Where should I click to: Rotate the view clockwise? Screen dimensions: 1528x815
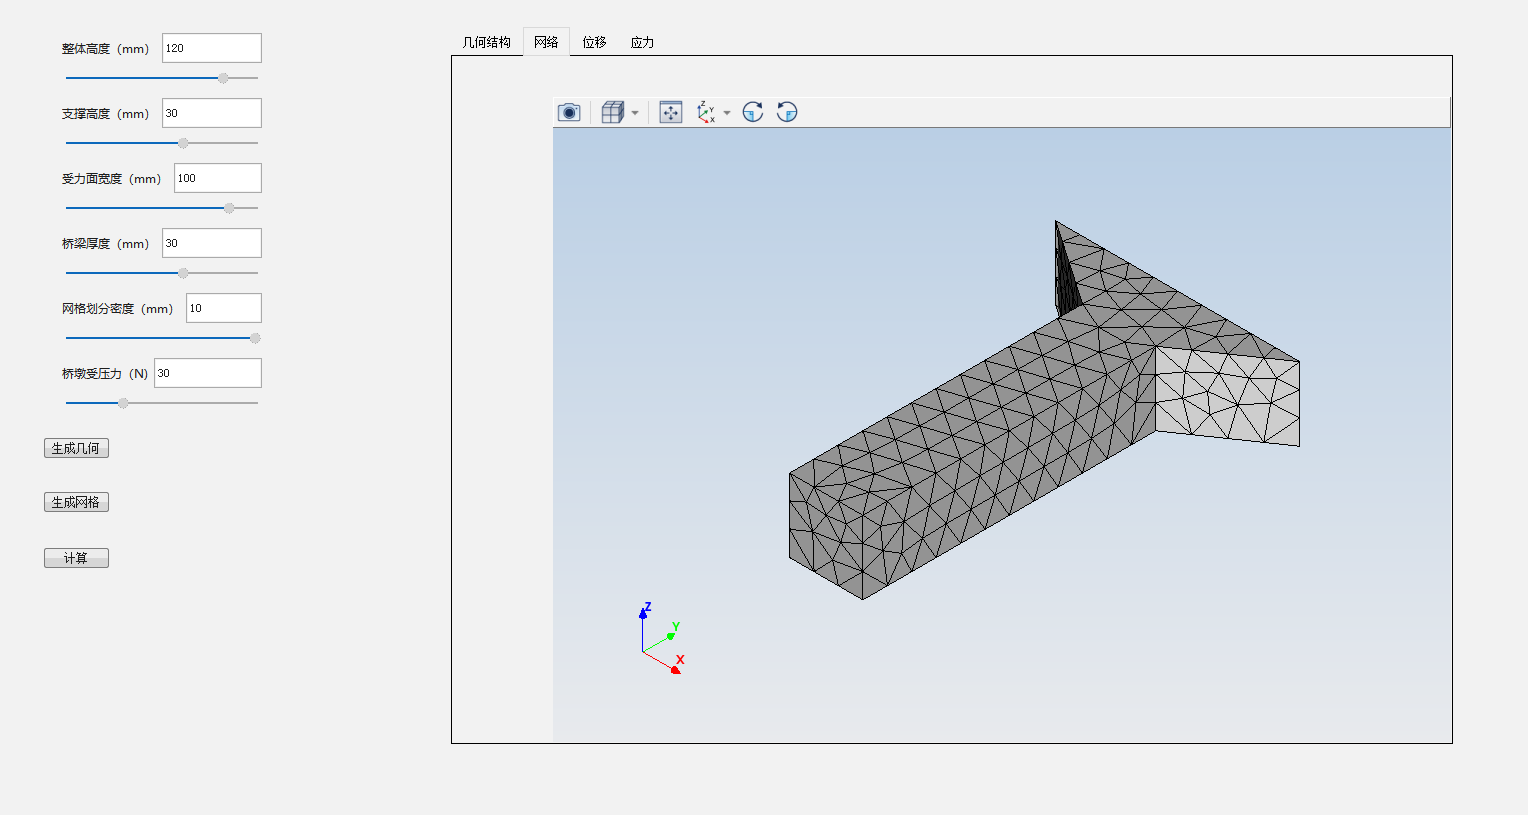click(753, 112)
